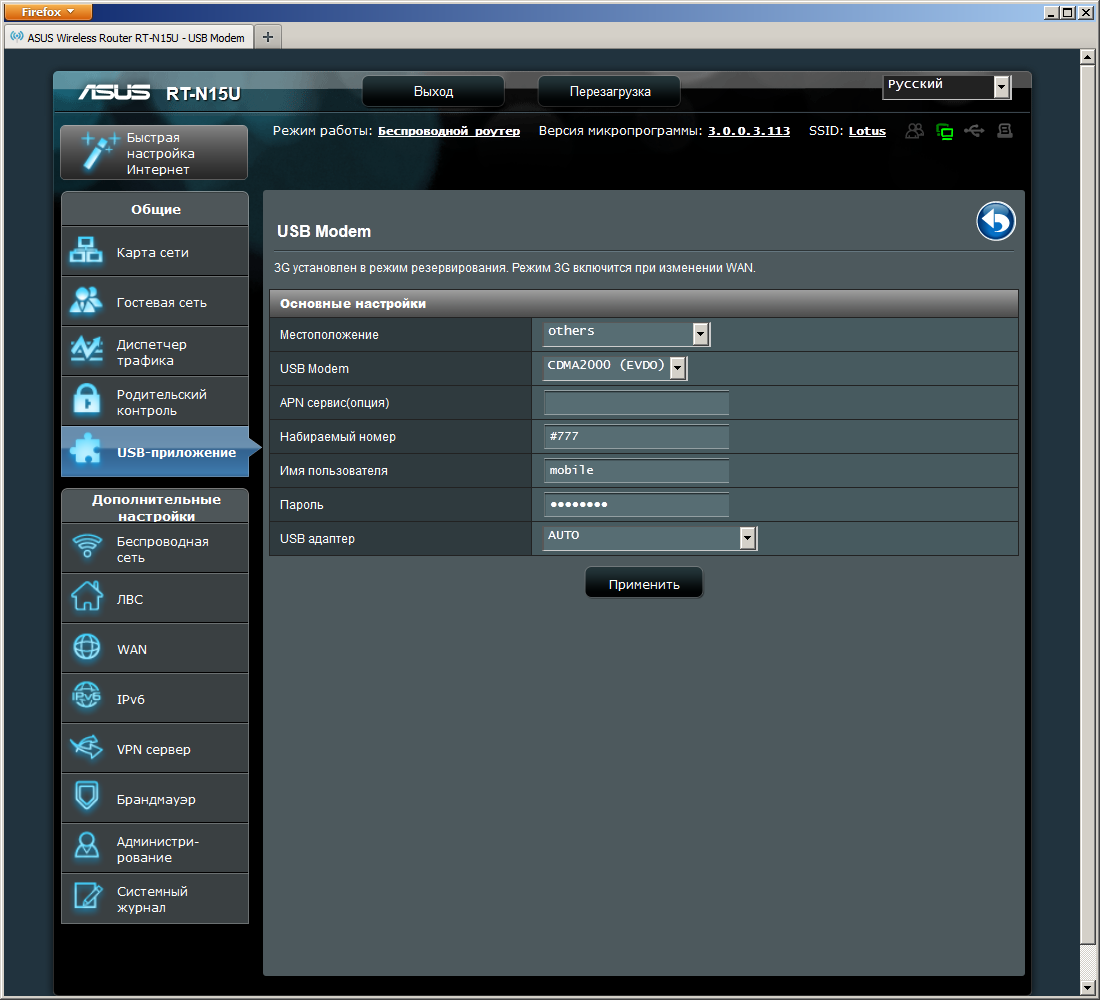The image size is (1100, 1000).
Task: Click the APN сервис input field
Action: point(636,403)
